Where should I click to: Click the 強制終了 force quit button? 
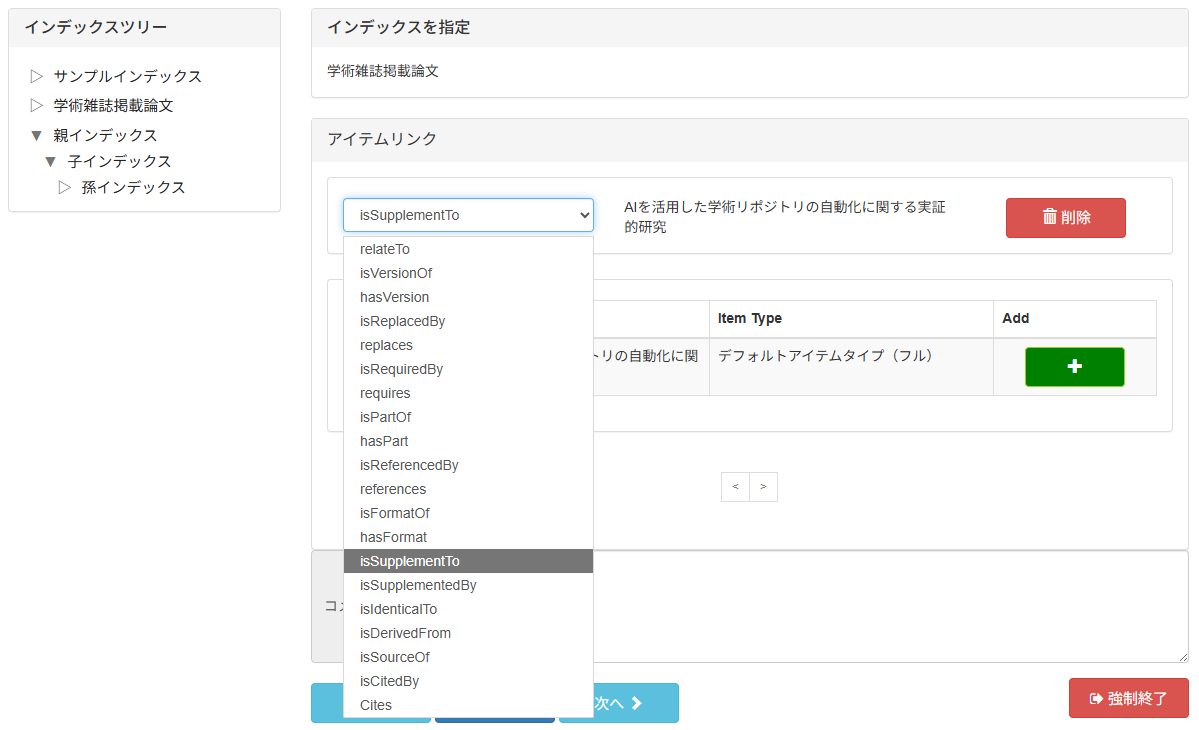point(1128,698)
